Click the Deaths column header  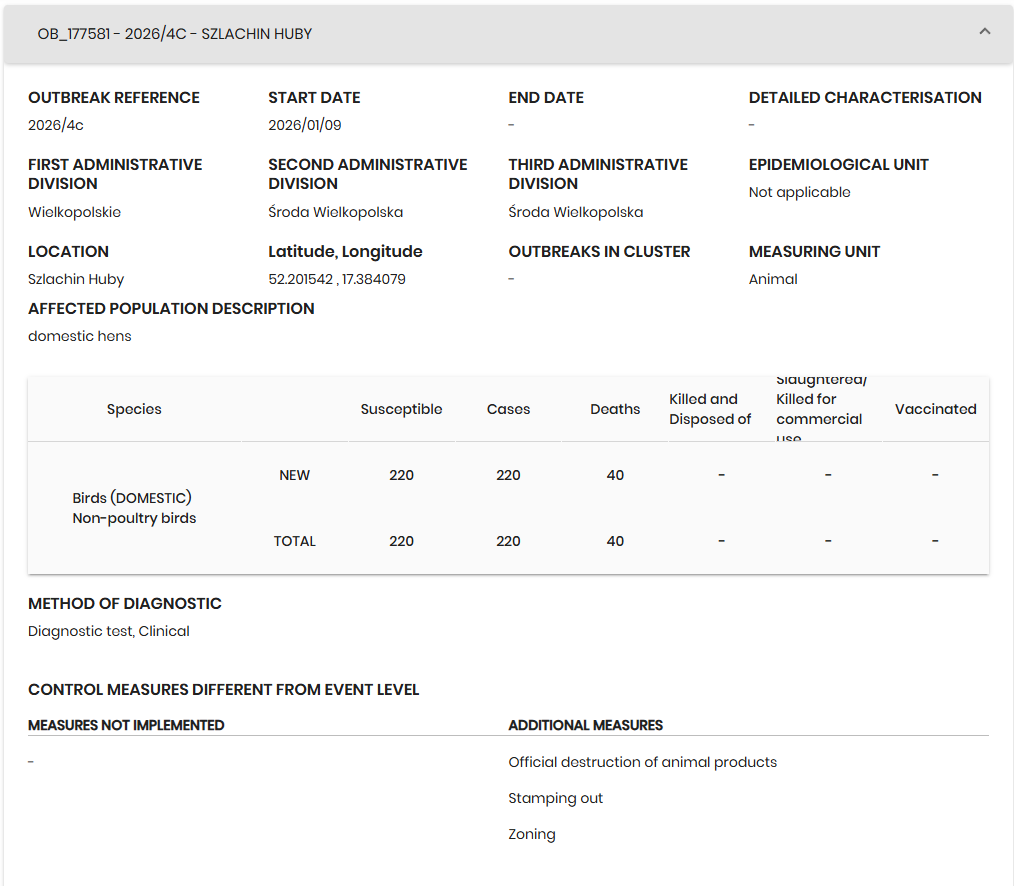pyautogui.click(x=615, y=409)
